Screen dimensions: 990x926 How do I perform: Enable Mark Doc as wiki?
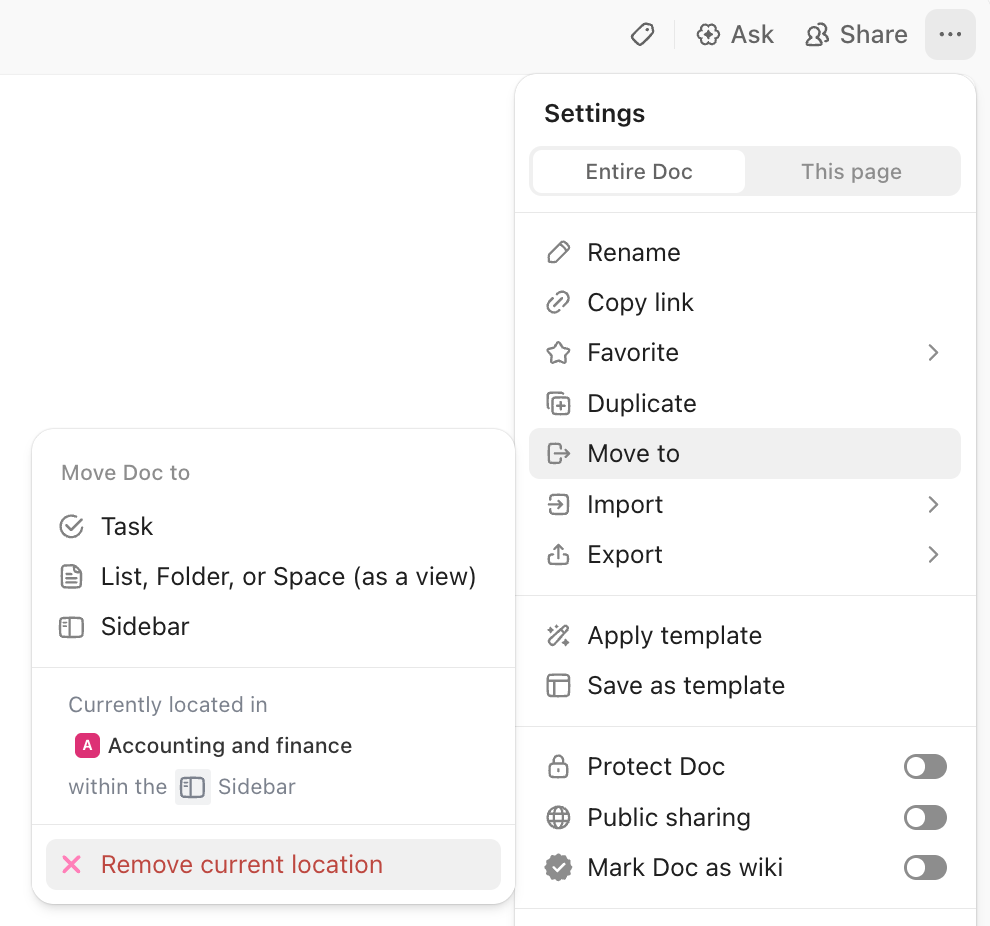[x=924, y=867]
